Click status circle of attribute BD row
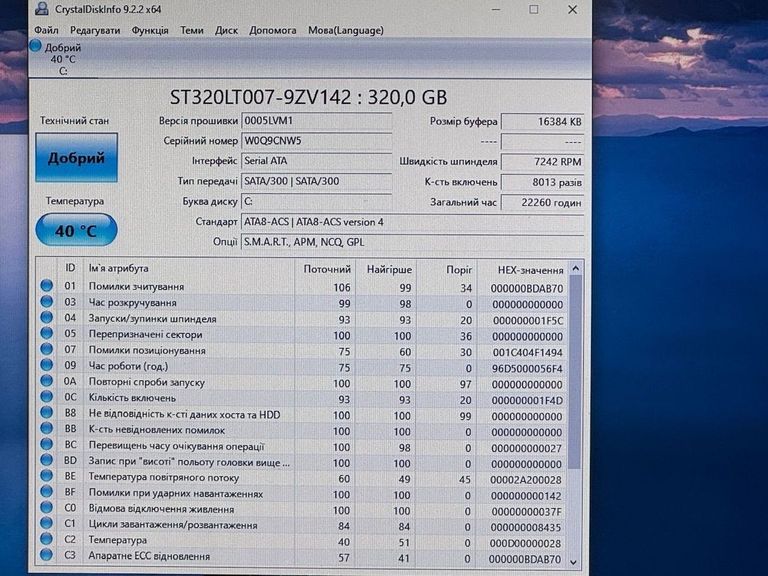Screen dimensions: 768x576 (47, 460)
